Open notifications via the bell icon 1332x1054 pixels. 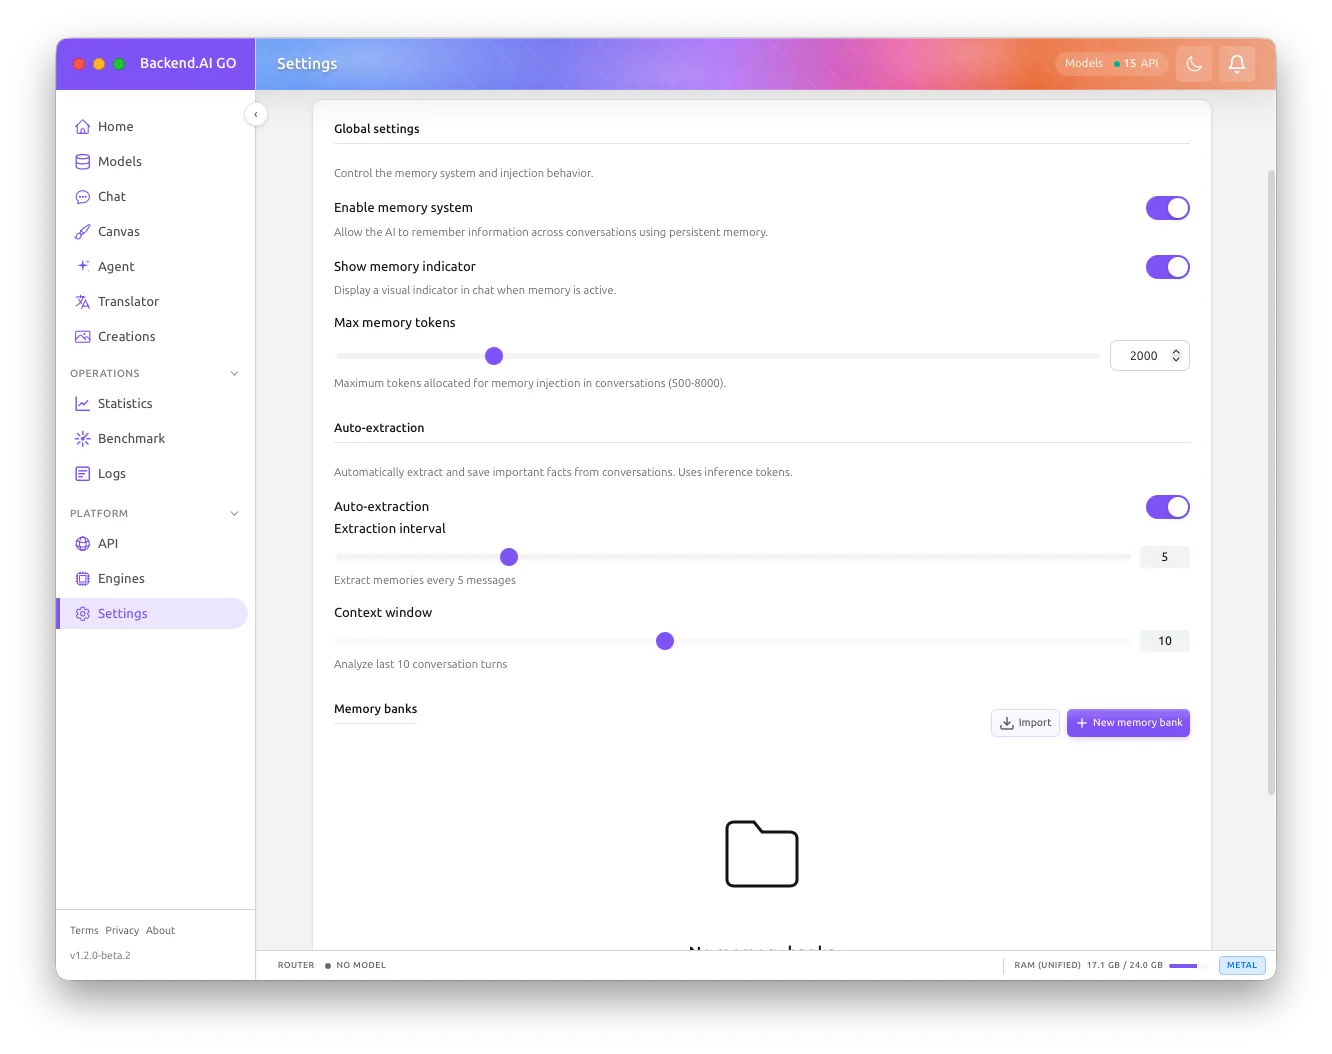coord(1237,63)
